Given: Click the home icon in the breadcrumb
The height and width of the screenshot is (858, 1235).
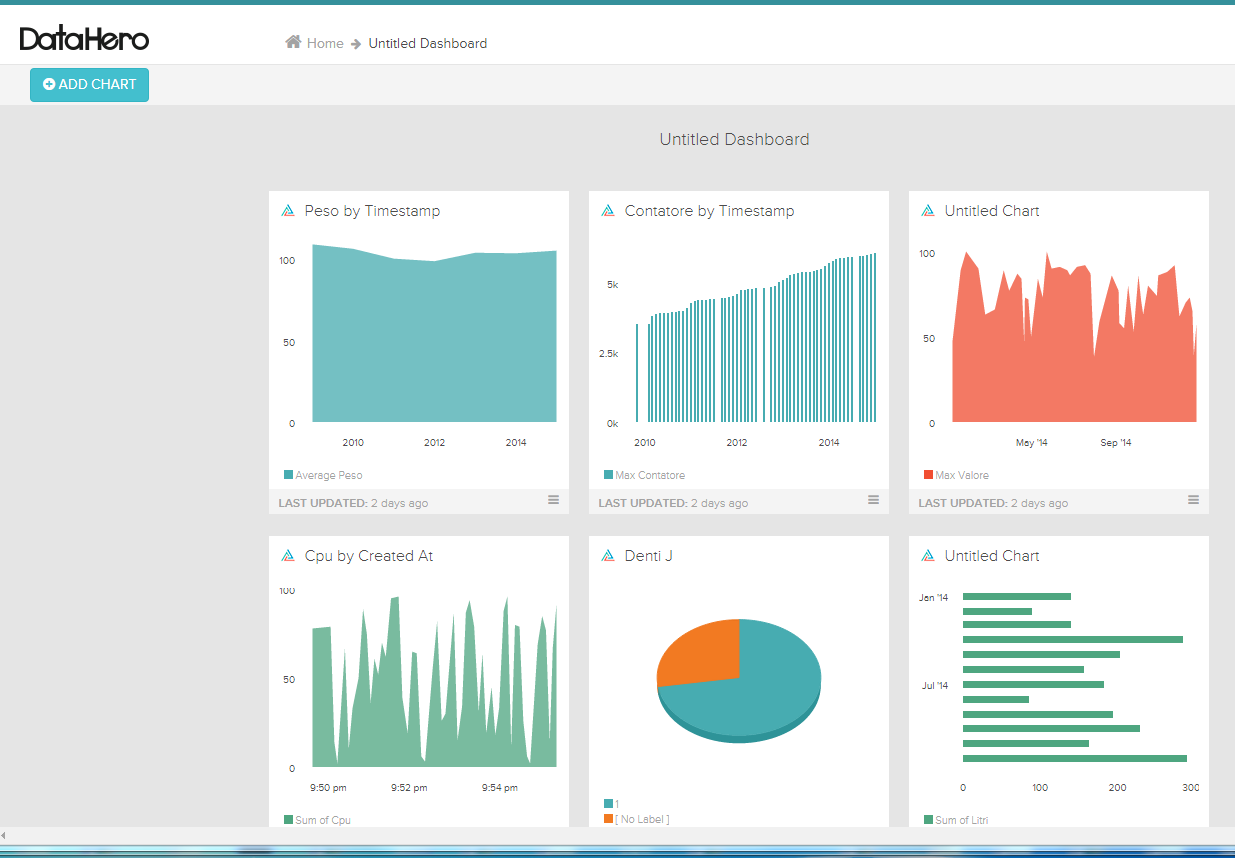Looking at the screenshot, I should pos(290,42).
